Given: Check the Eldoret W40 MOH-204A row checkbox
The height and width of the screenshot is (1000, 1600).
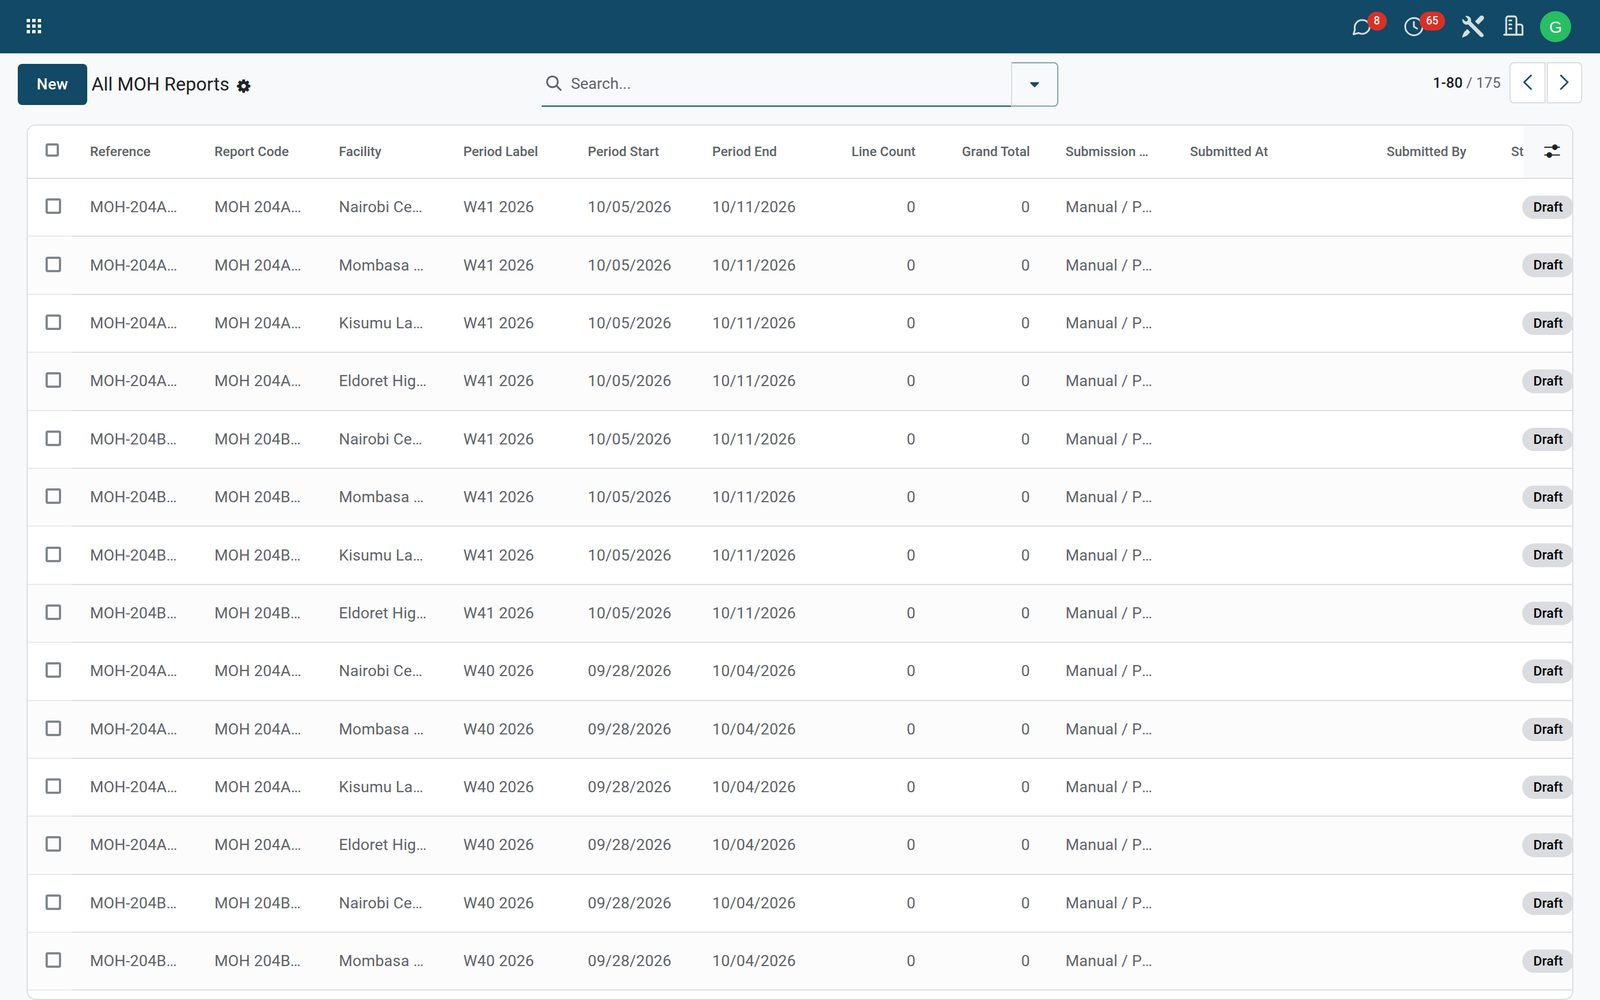Looking at the screenshot, I should (x=53, y=844).
